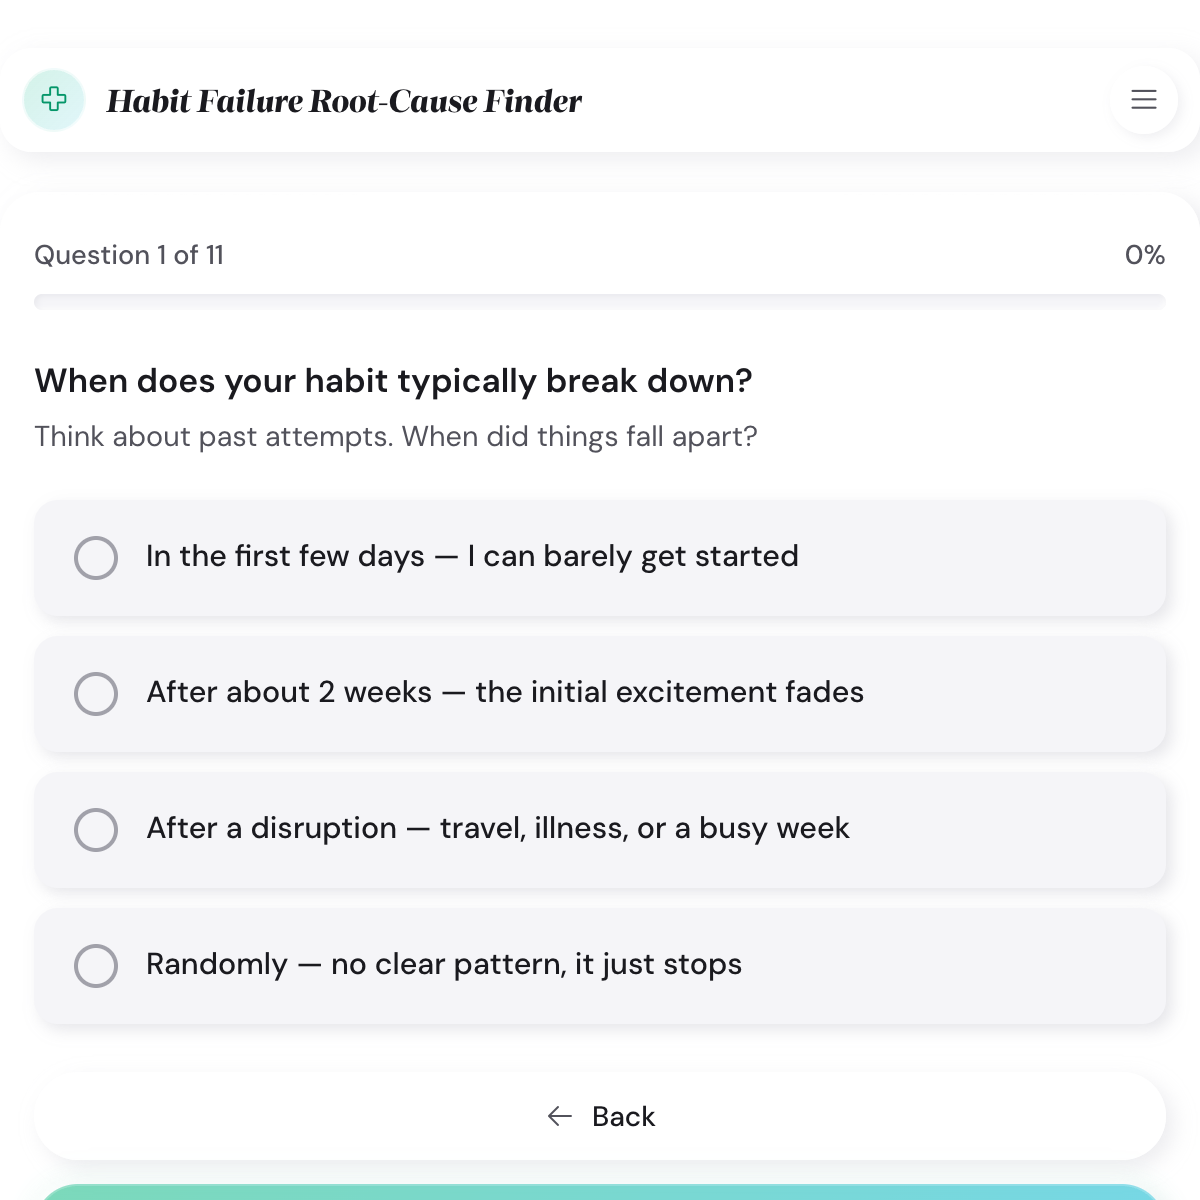Select 'After a disruption' radio button
Screen dimensions: 1200x1200
click(96, 830)
